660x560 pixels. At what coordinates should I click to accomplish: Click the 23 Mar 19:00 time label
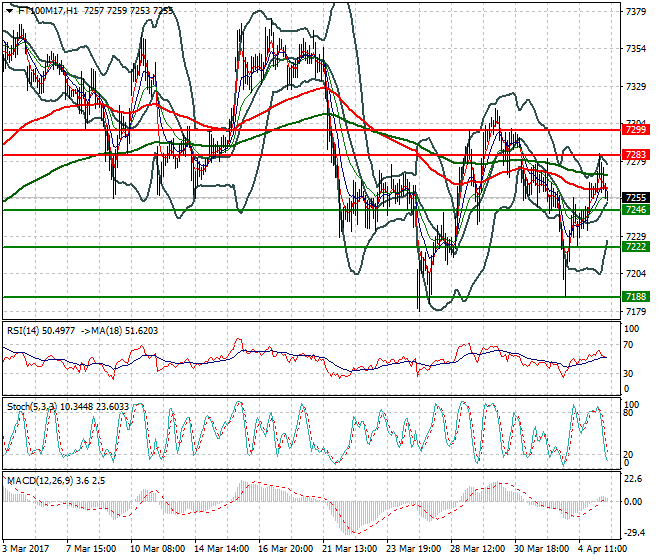[x=413, y=549]
